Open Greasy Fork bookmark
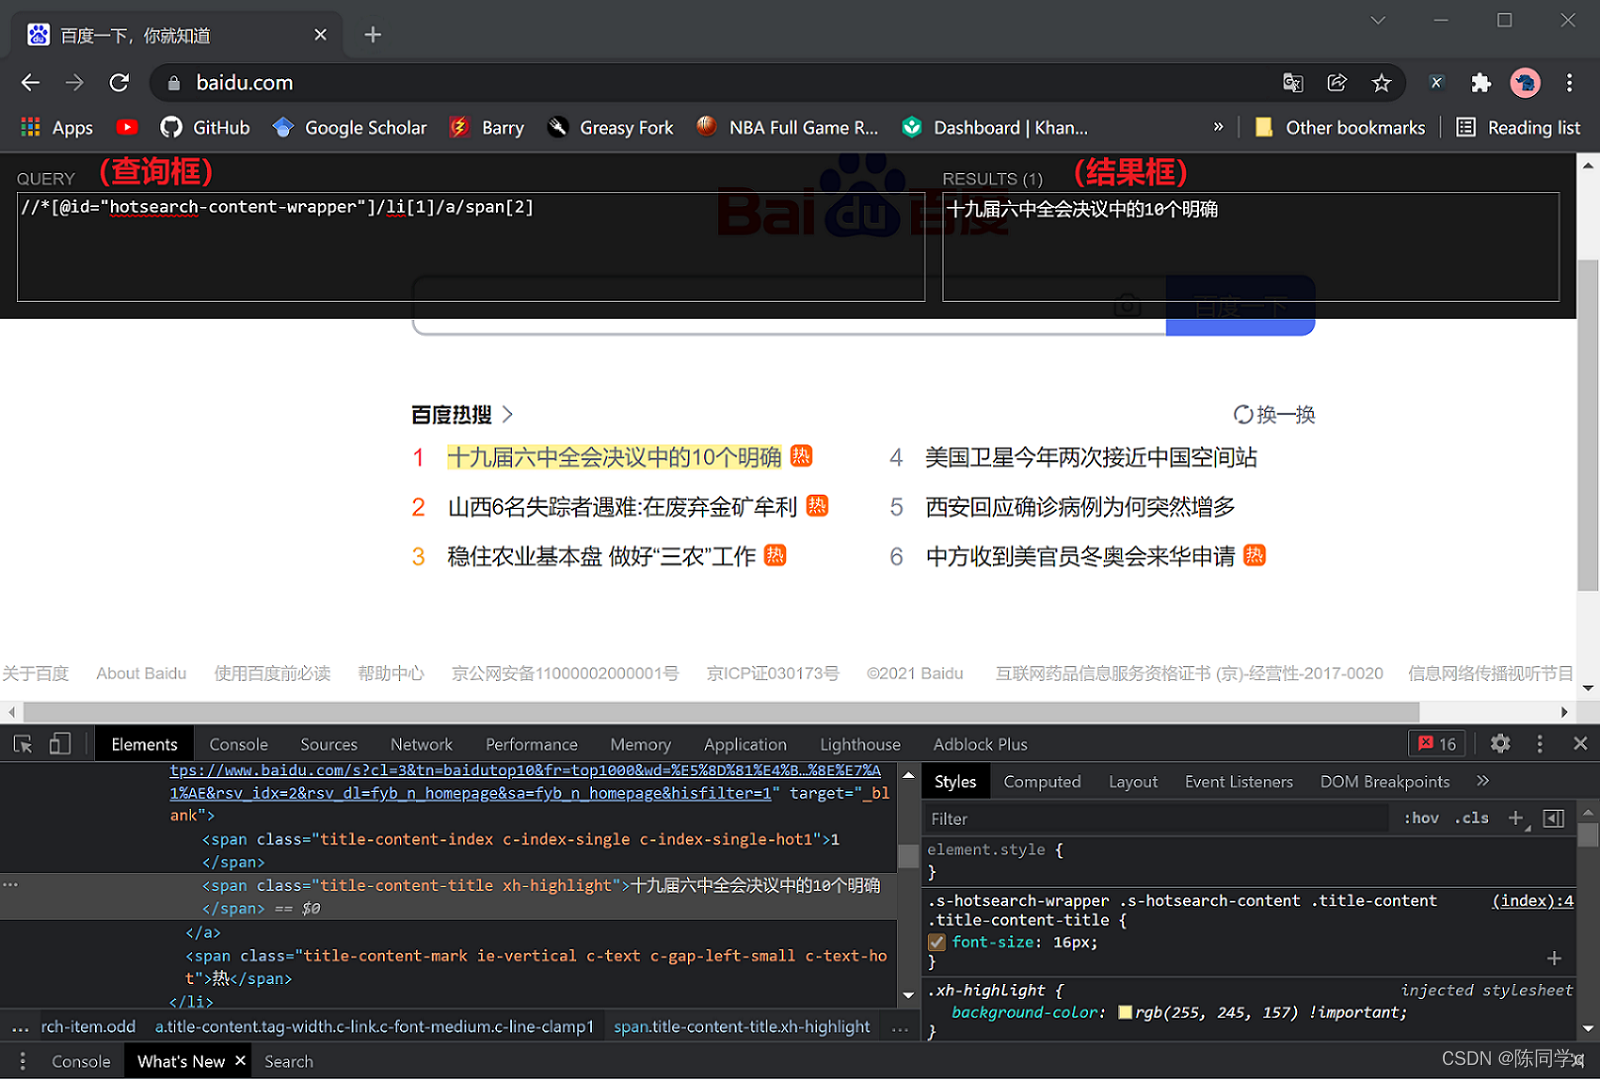Viewport: 1600px width, 1079px height. click(610, 128)
